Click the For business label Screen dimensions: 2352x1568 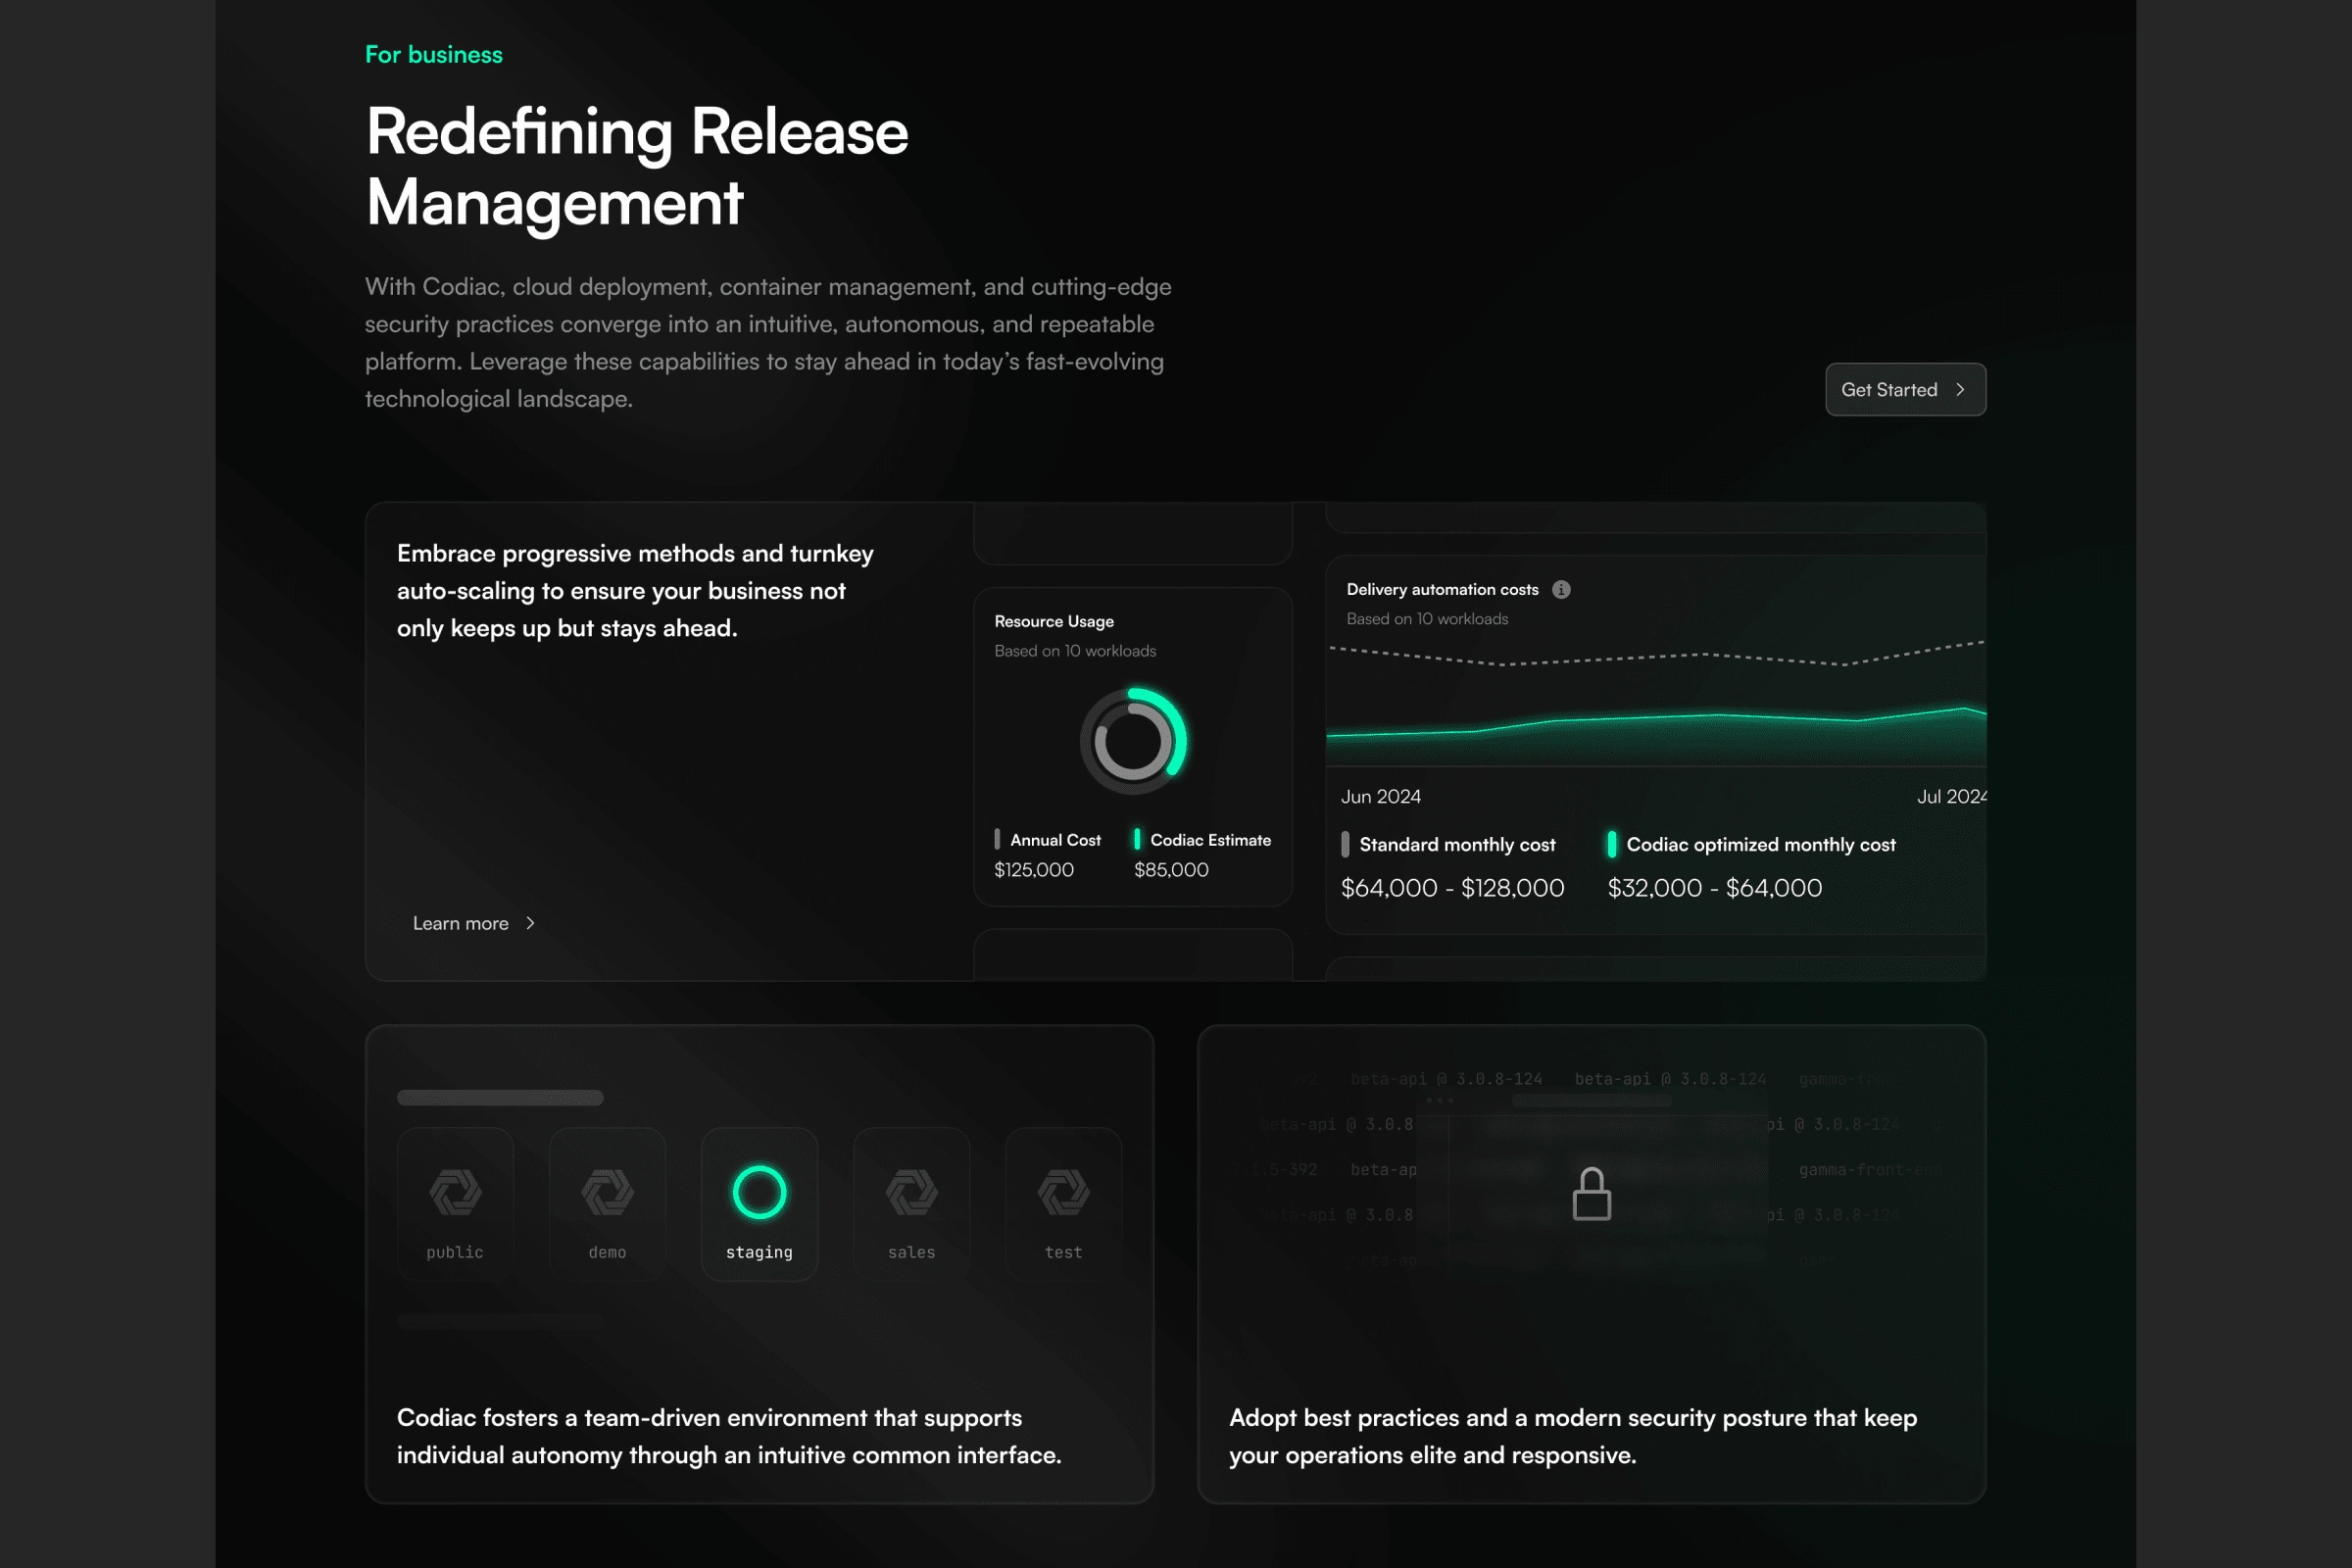pos(434,54)
